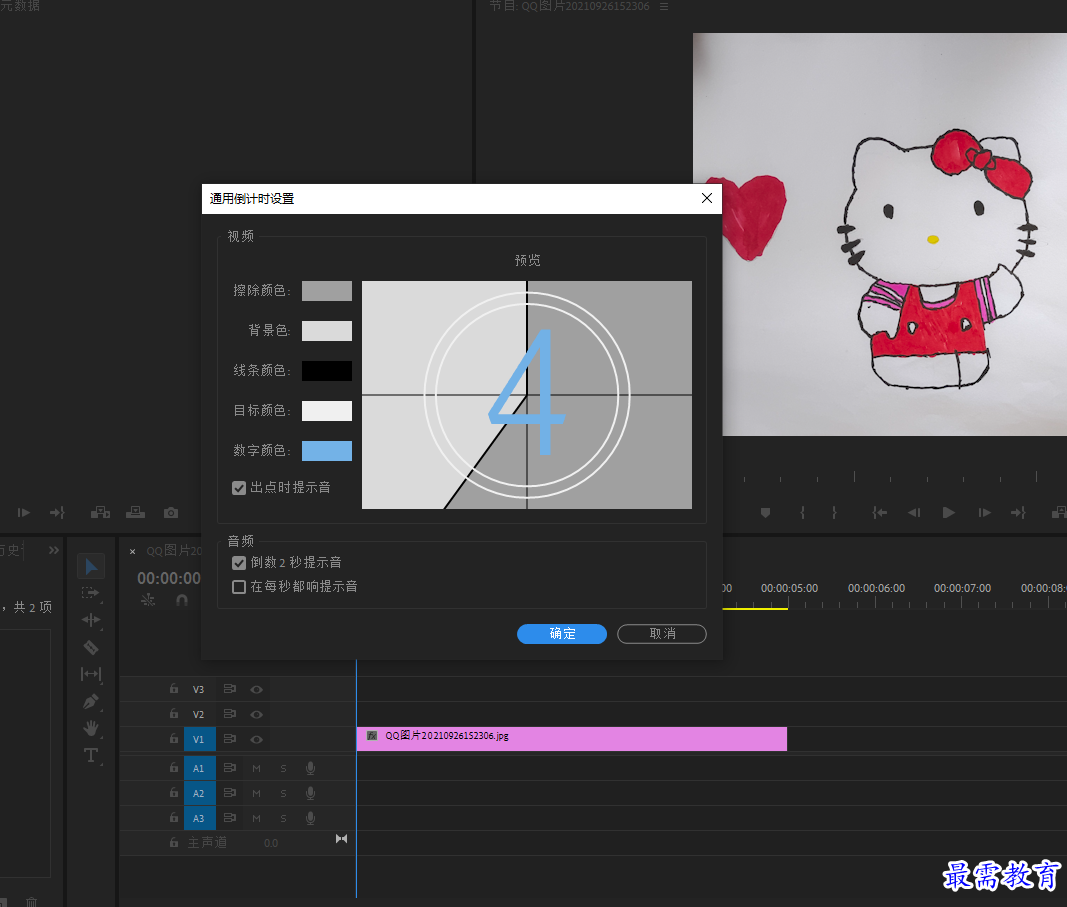
Task: Toggle V3 track output eye
Action: coord(257,689)
